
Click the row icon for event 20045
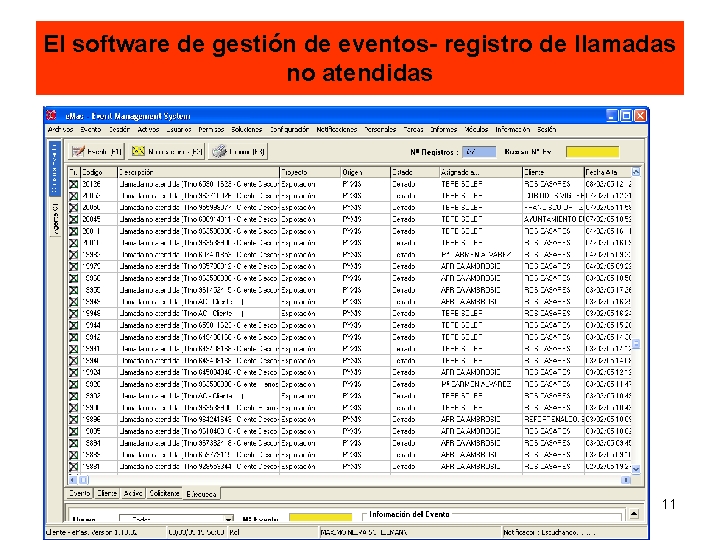click(x=73, y=219)
